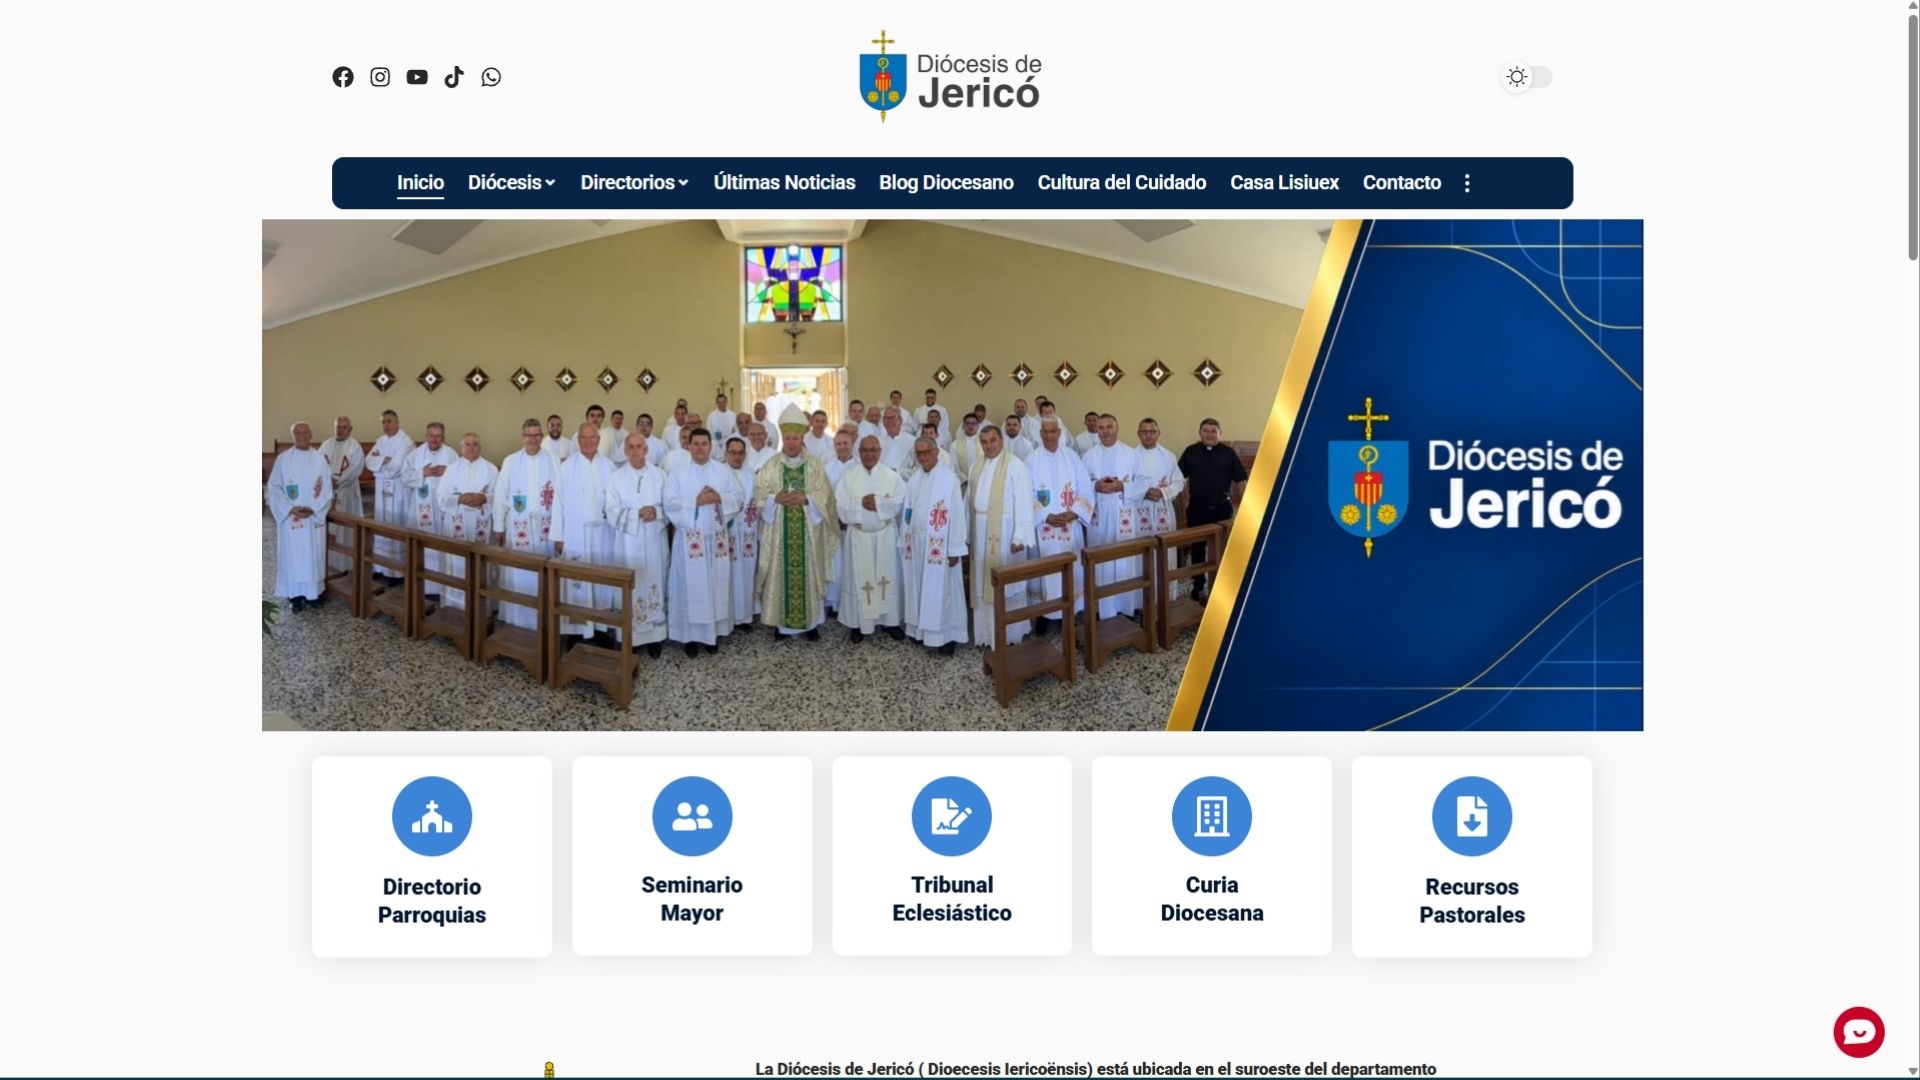Open the Facebook social icon

pos(343,77)
